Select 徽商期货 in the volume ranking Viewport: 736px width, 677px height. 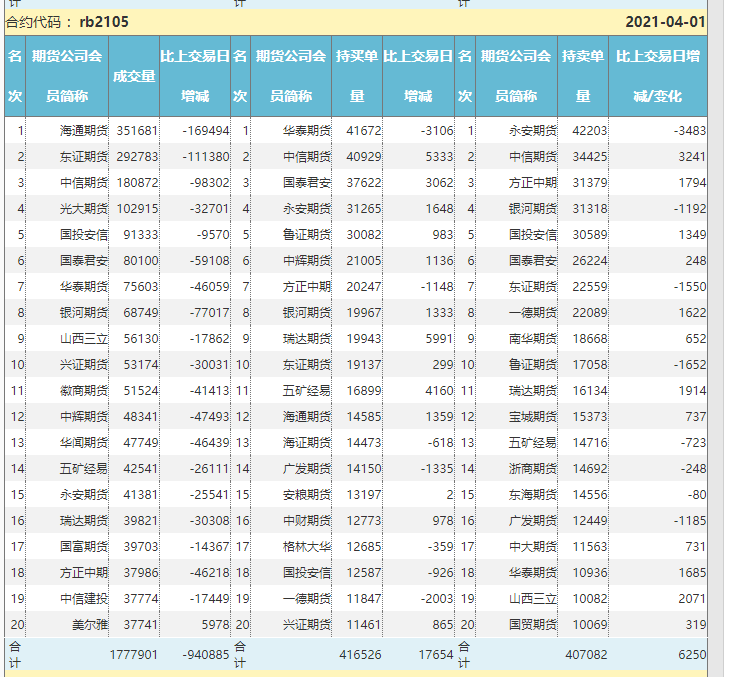(x=83, y=390)
